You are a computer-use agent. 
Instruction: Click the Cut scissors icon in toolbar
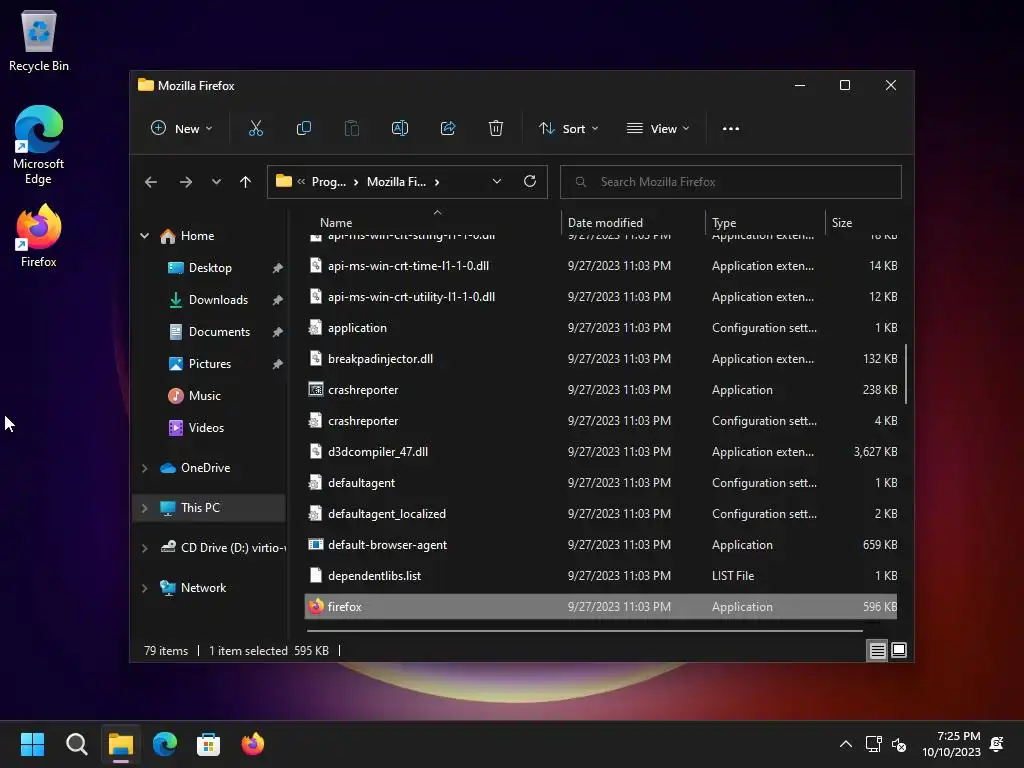tap(255, 129)
